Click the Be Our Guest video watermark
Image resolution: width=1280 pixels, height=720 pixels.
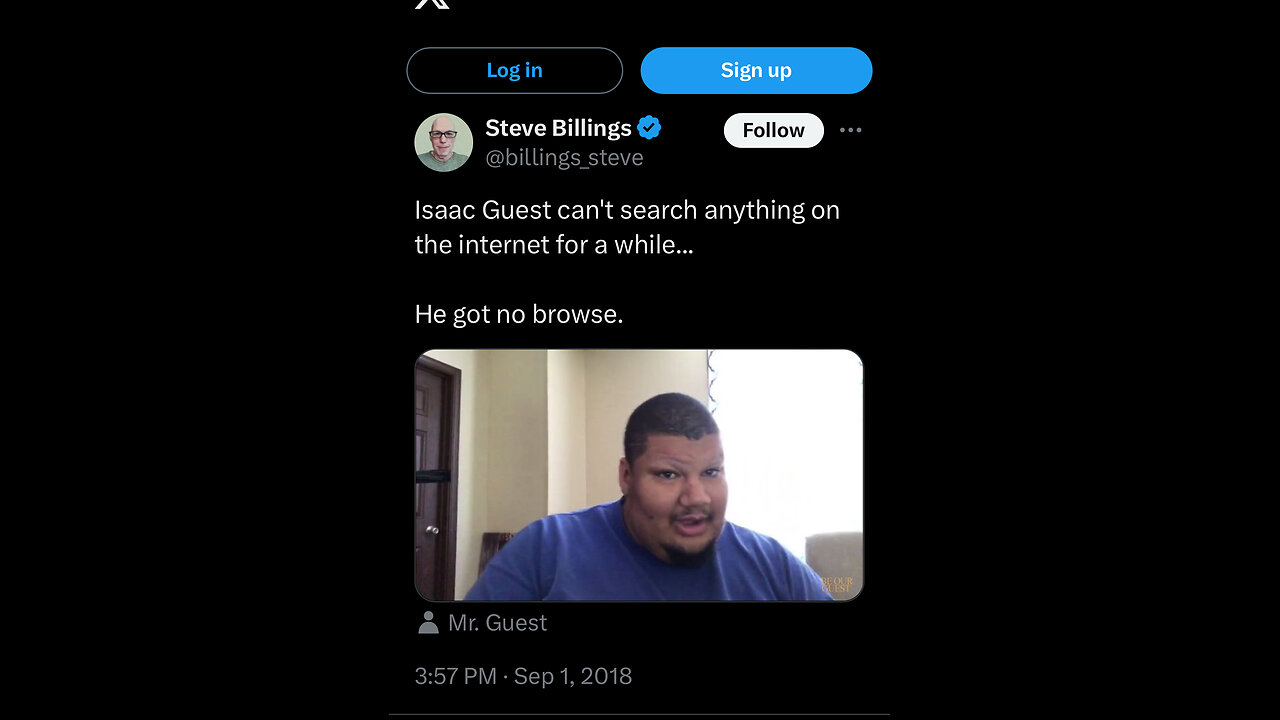click(836, 585)
